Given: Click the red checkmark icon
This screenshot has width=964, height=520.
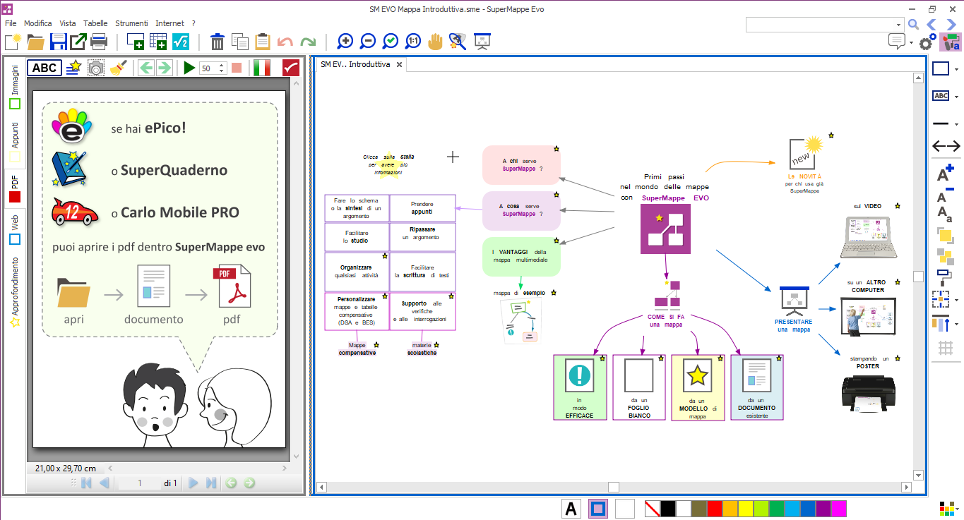Looking at the screenshot, I should click(x=291, y=68).
